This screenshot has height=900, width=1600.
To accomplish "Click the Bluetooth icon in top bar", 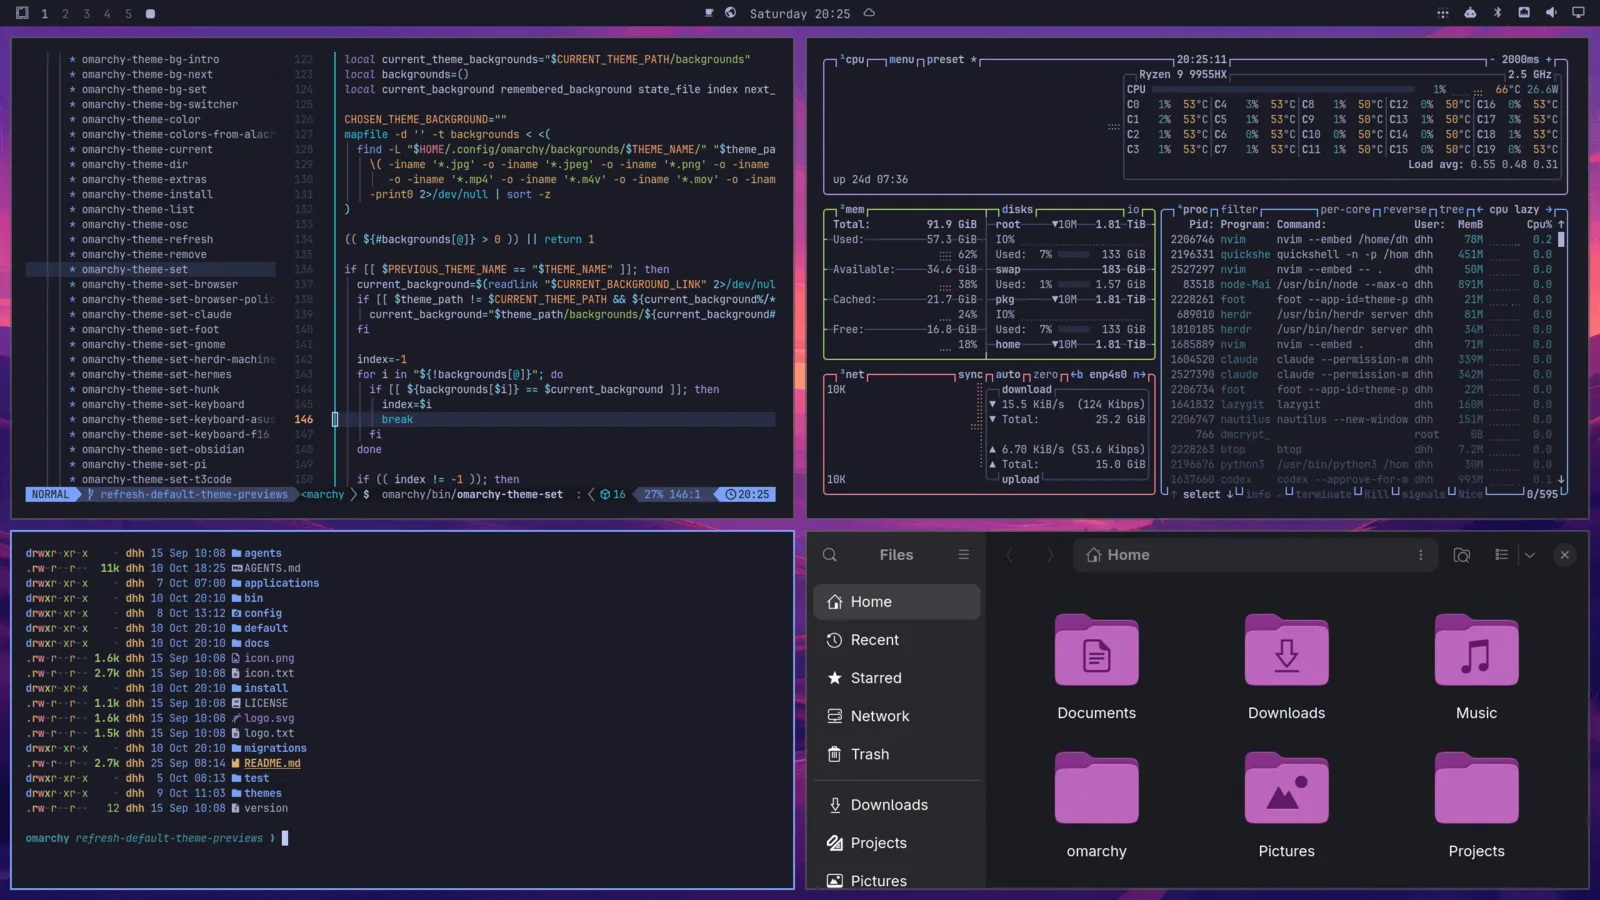I will [1497, 13].
